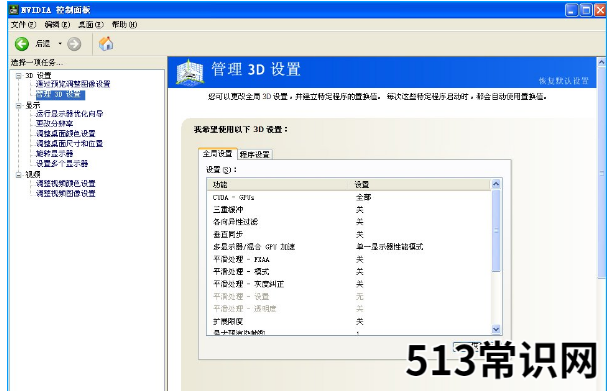Select the 各向异性过滤 setting row
The width and height of the screenshot is (607, 391).
[349, 222]
